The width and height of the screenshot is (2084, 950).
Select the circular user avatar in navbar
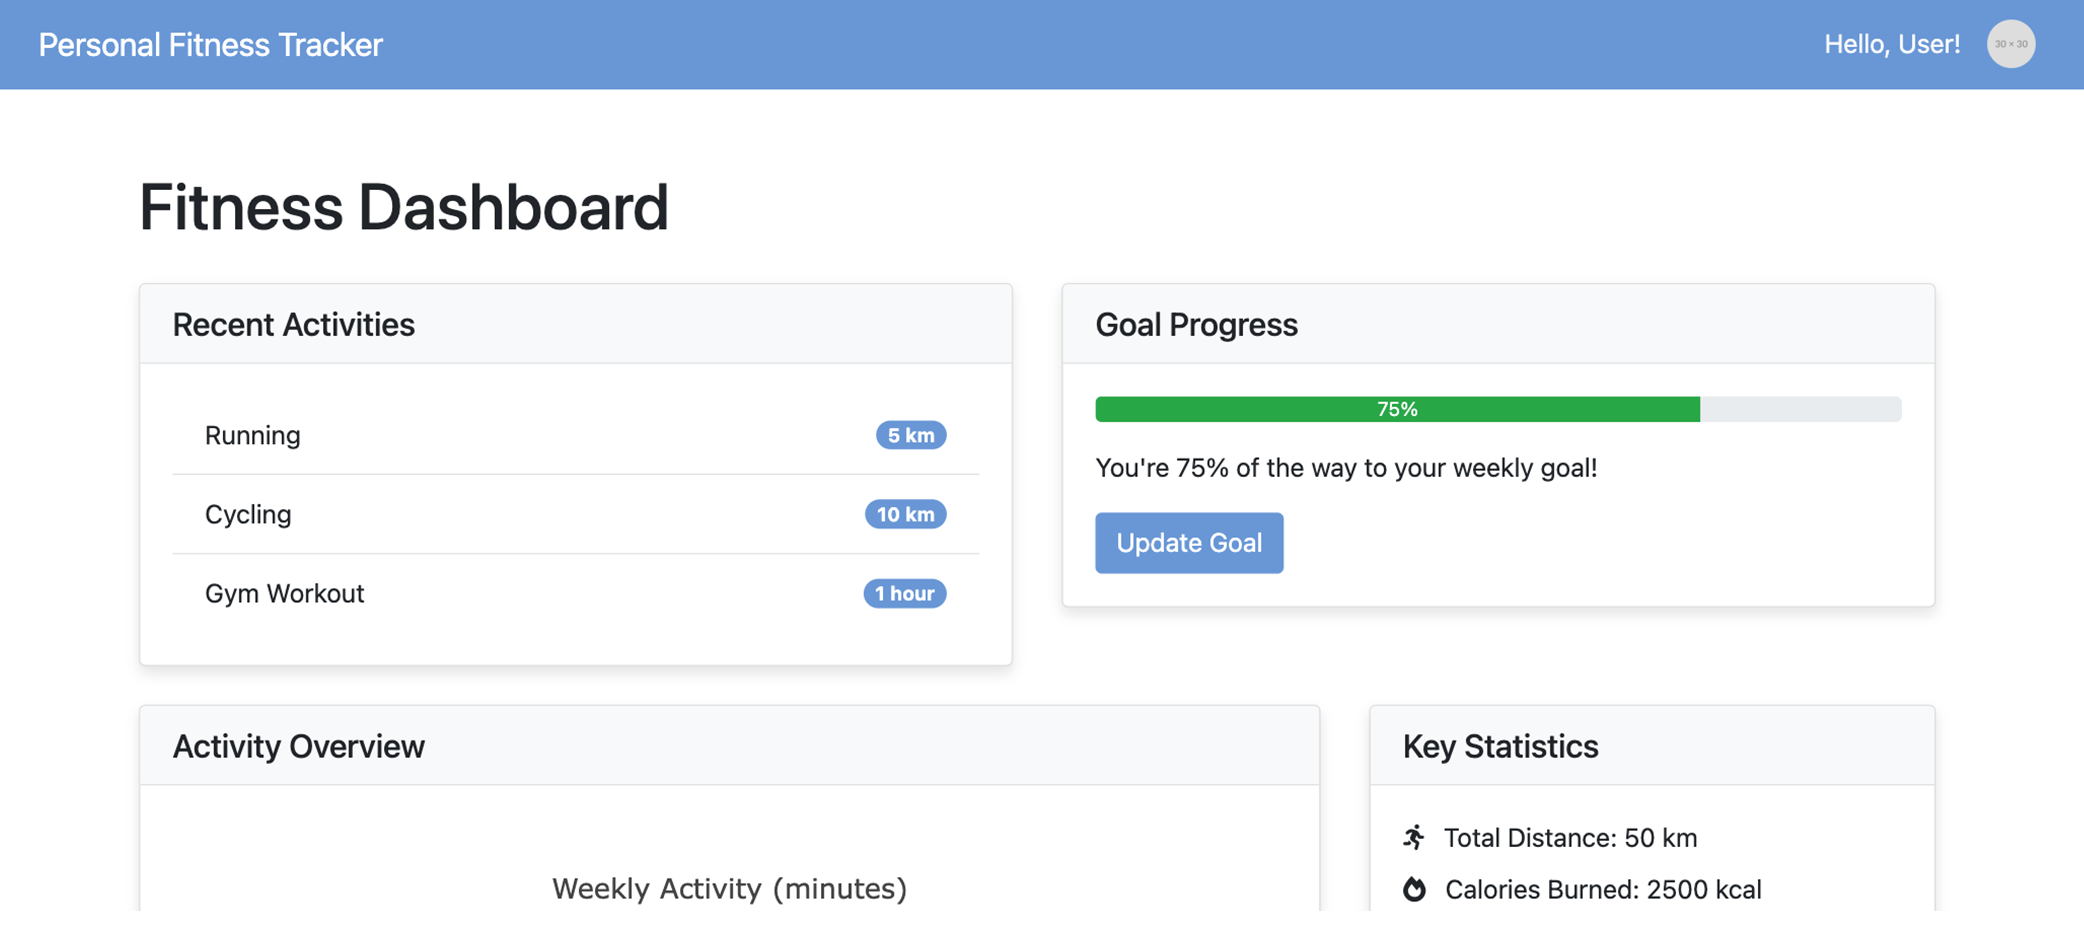(2011, 43)
